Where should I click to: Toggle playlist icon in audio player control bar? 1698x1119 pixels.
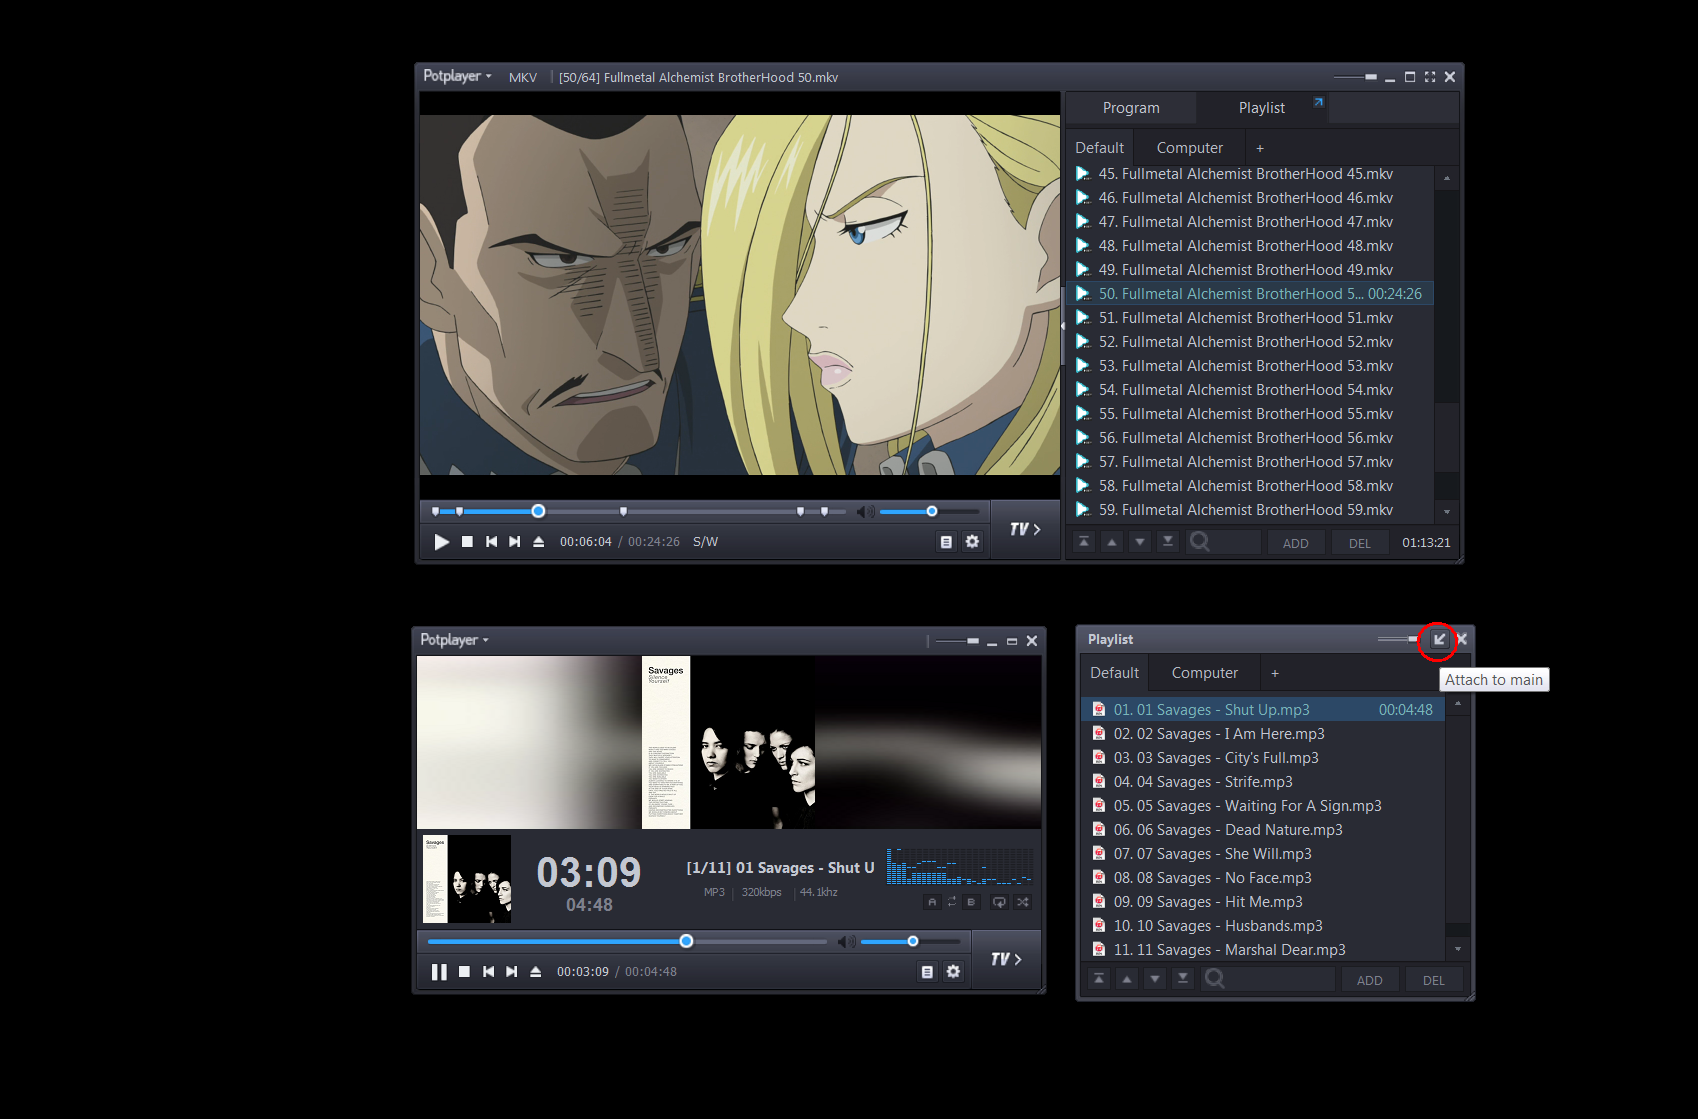pos(927,972)
